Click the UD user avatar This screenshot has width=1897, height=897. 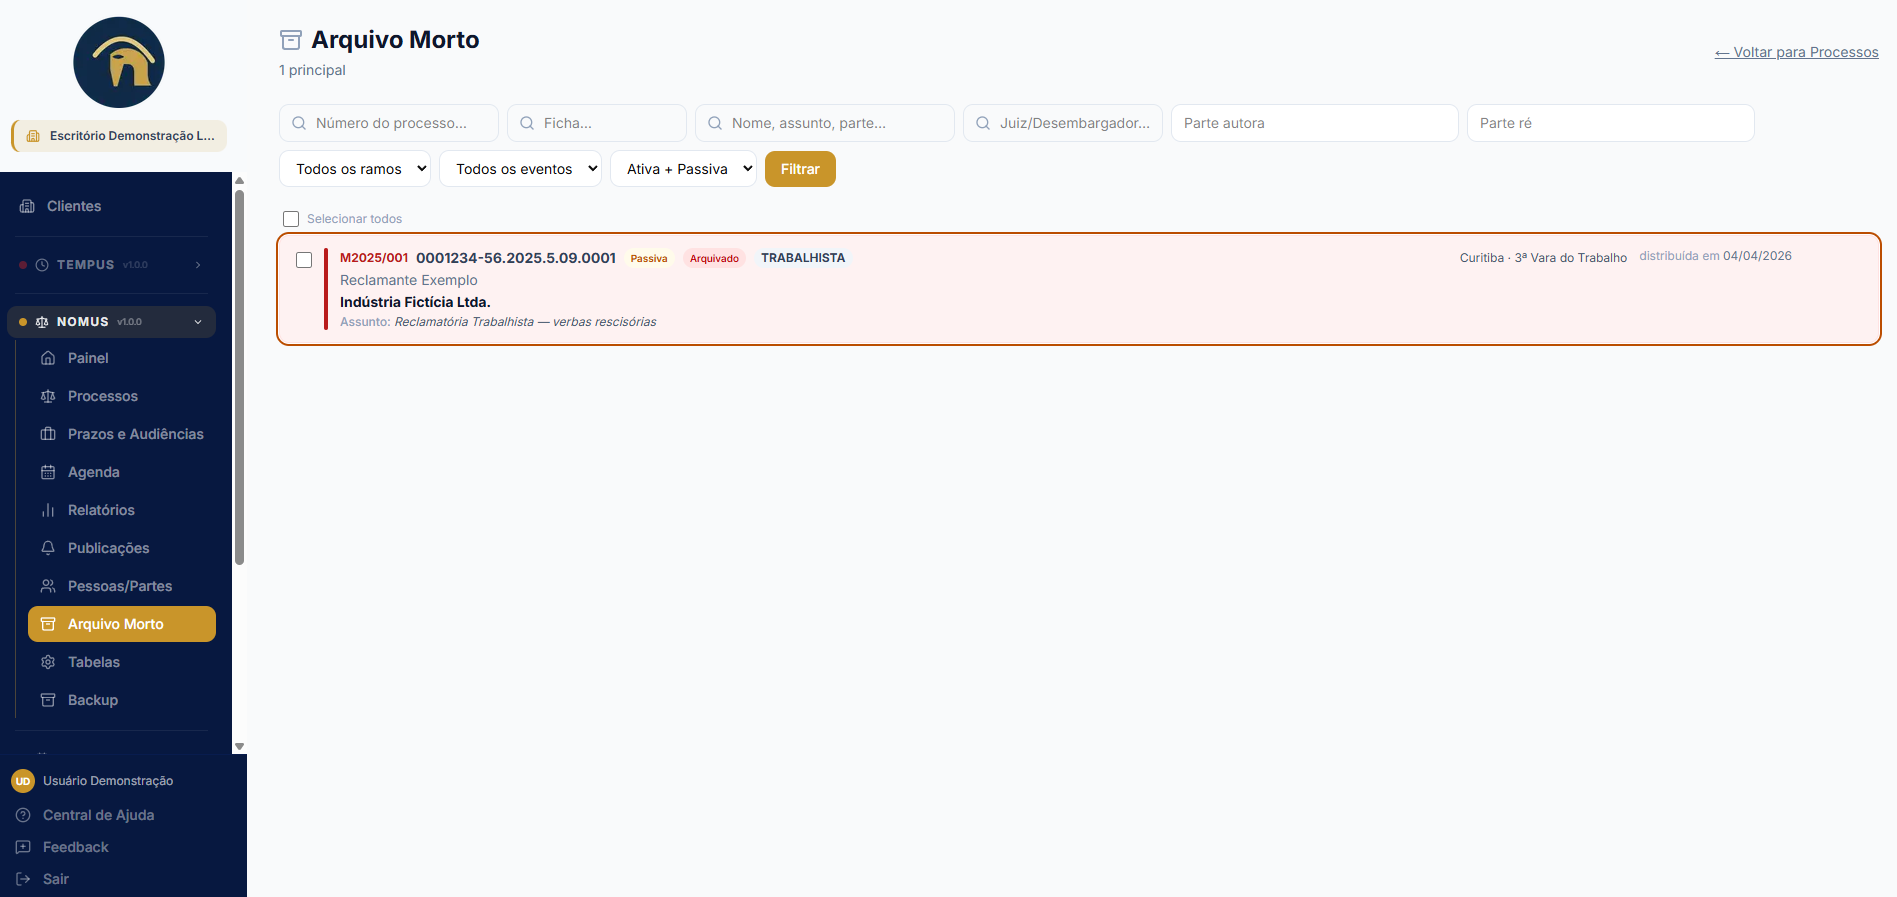(x=23, y=781)
